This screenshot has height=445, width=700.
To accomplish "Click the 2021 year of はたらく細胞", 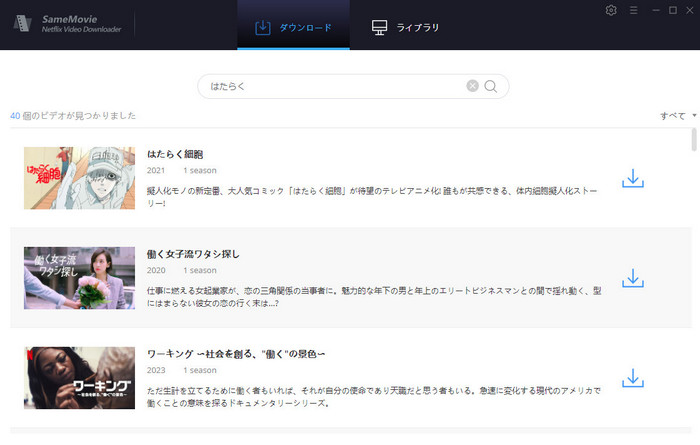I will click(x=156, y=171).
